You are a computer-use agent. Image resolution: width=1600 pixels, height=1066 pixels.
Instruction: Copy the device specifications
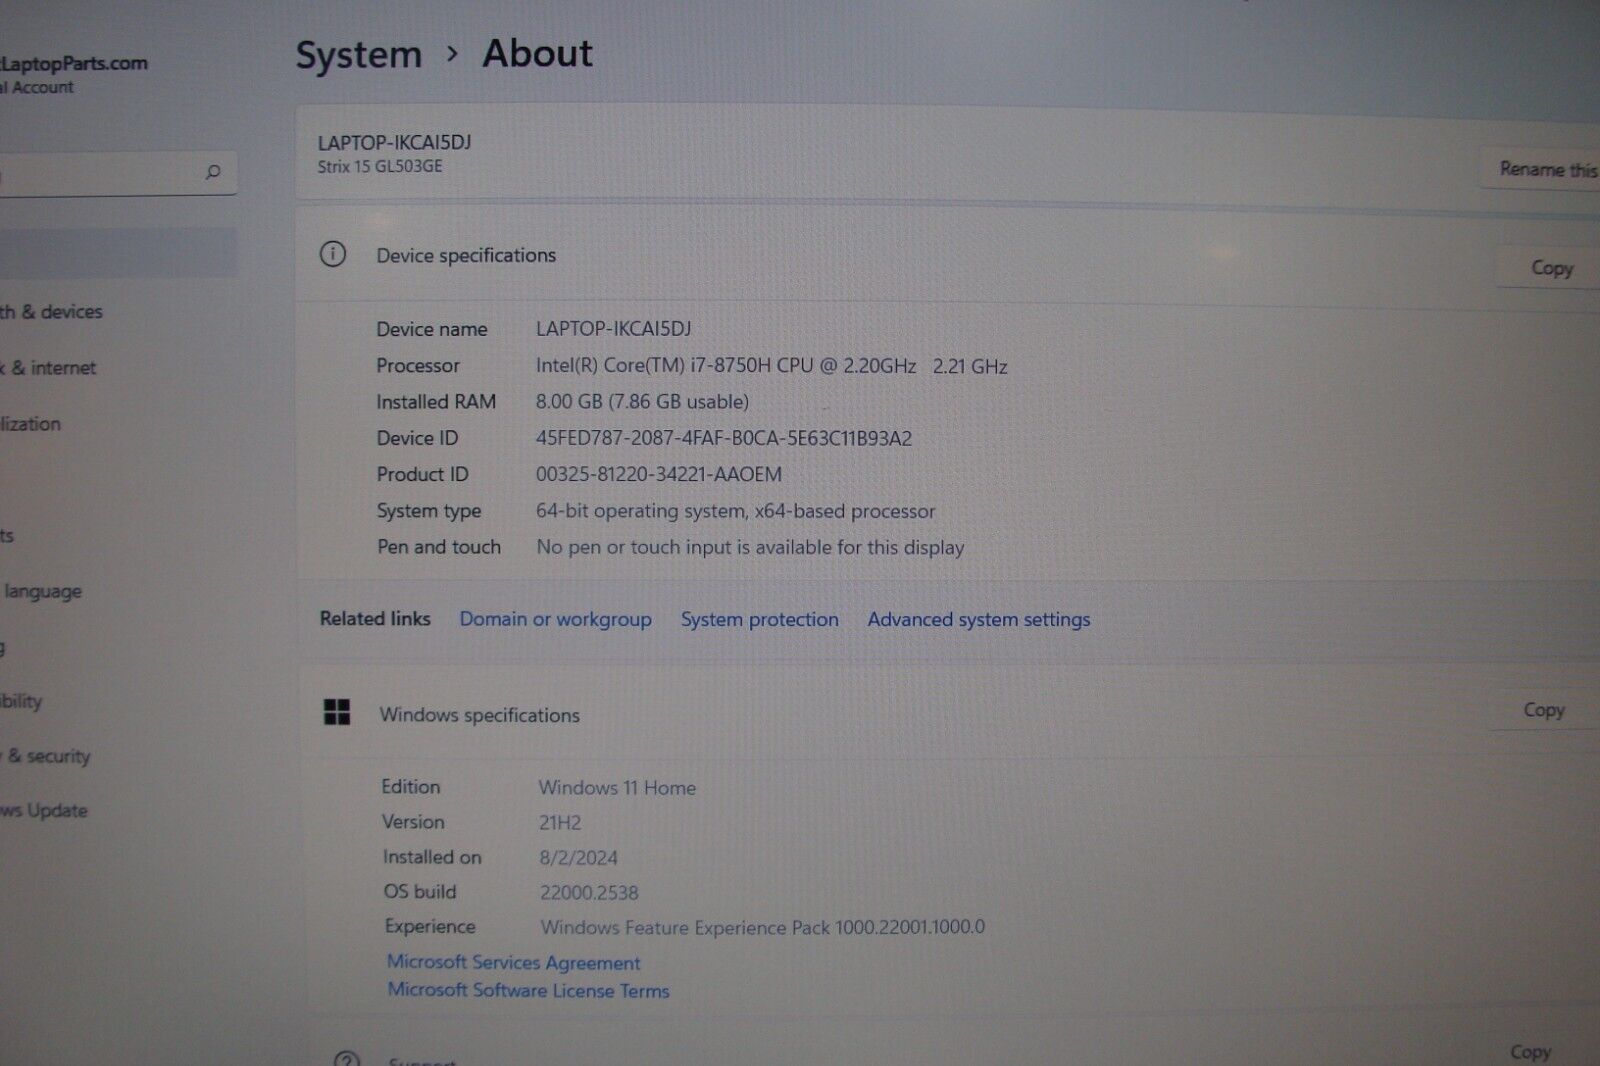(1551, 268)
